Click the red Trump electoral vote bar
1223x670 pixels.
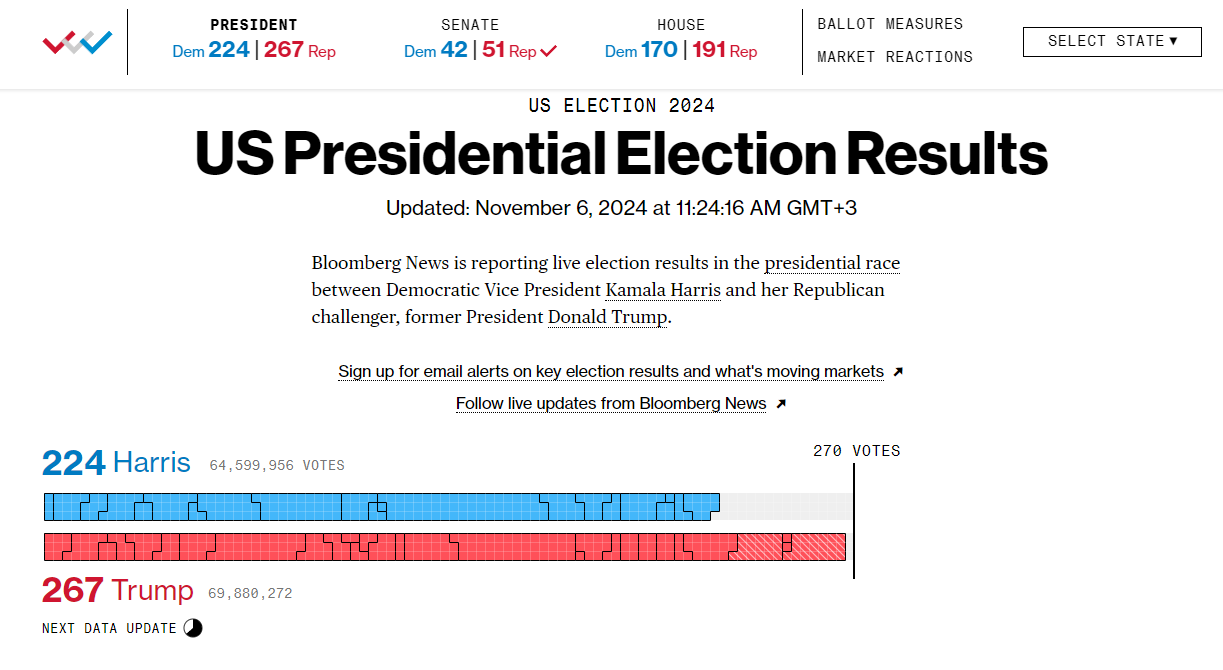point(445,547)
